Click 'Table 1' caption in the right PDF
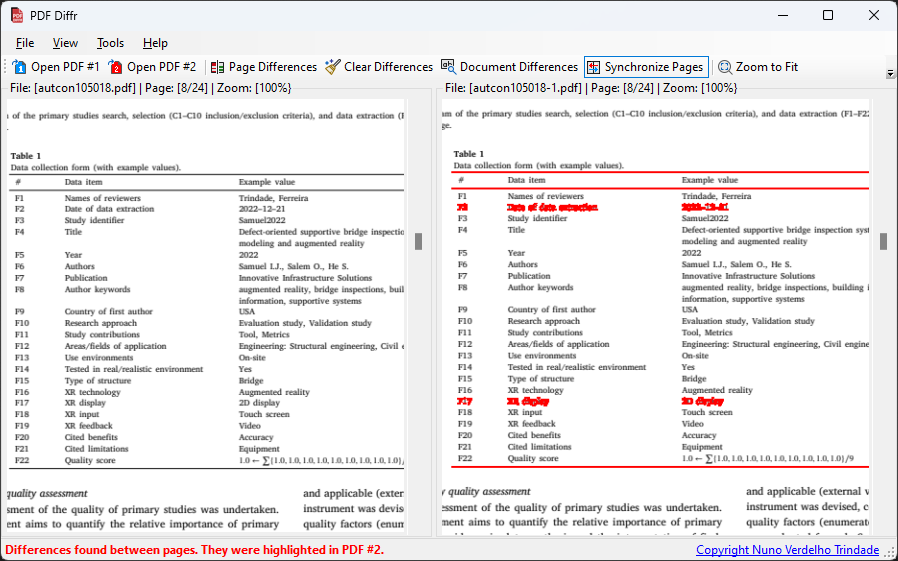898x561 pixels. [469, 154]
